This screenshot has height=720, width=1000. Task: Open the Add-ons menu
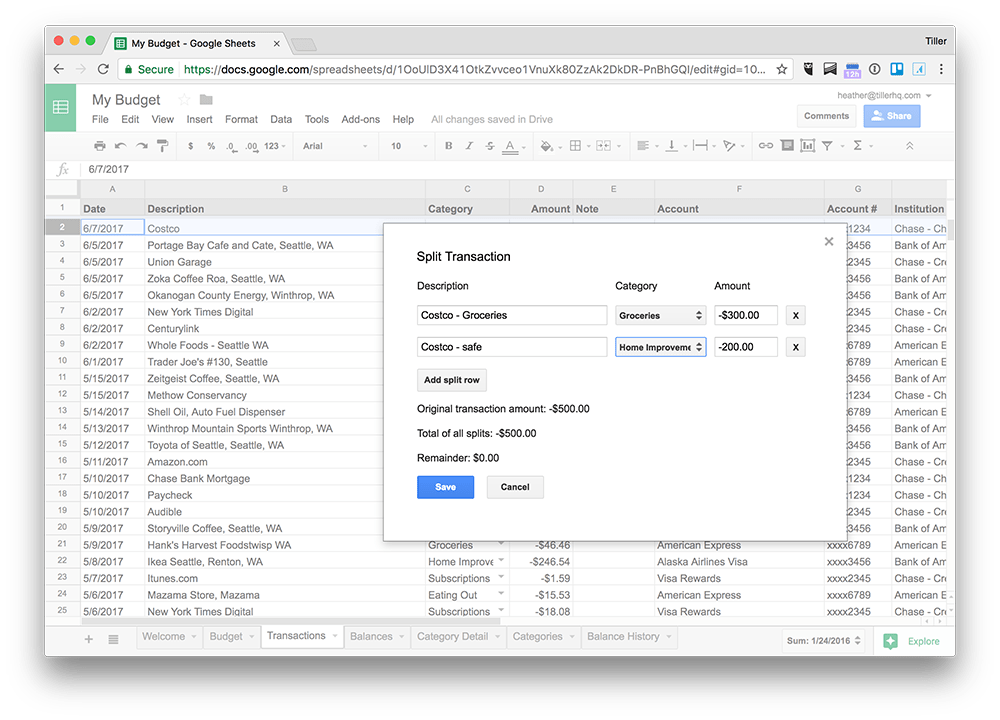[x=360, y=119]
